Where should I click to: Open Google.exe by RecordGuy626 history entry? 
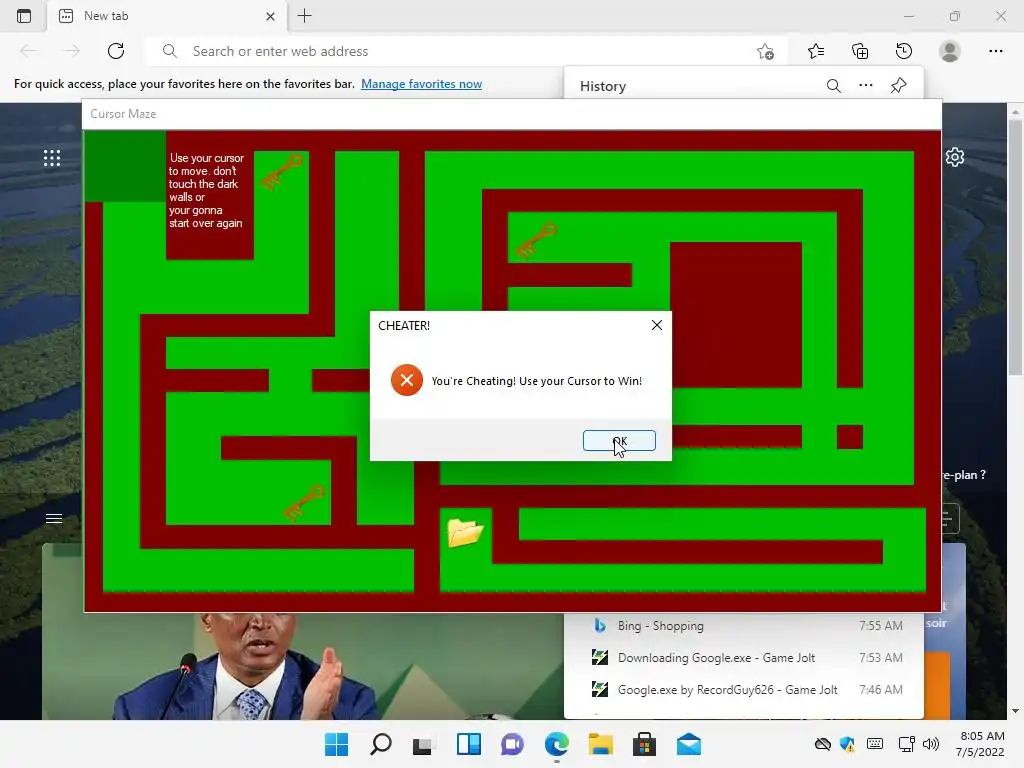tap(744, 690)
